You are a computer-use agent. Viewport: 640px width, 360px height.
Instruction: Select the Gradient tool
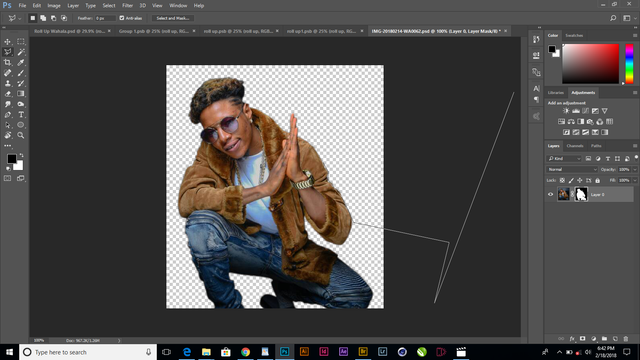click(21, 93)
